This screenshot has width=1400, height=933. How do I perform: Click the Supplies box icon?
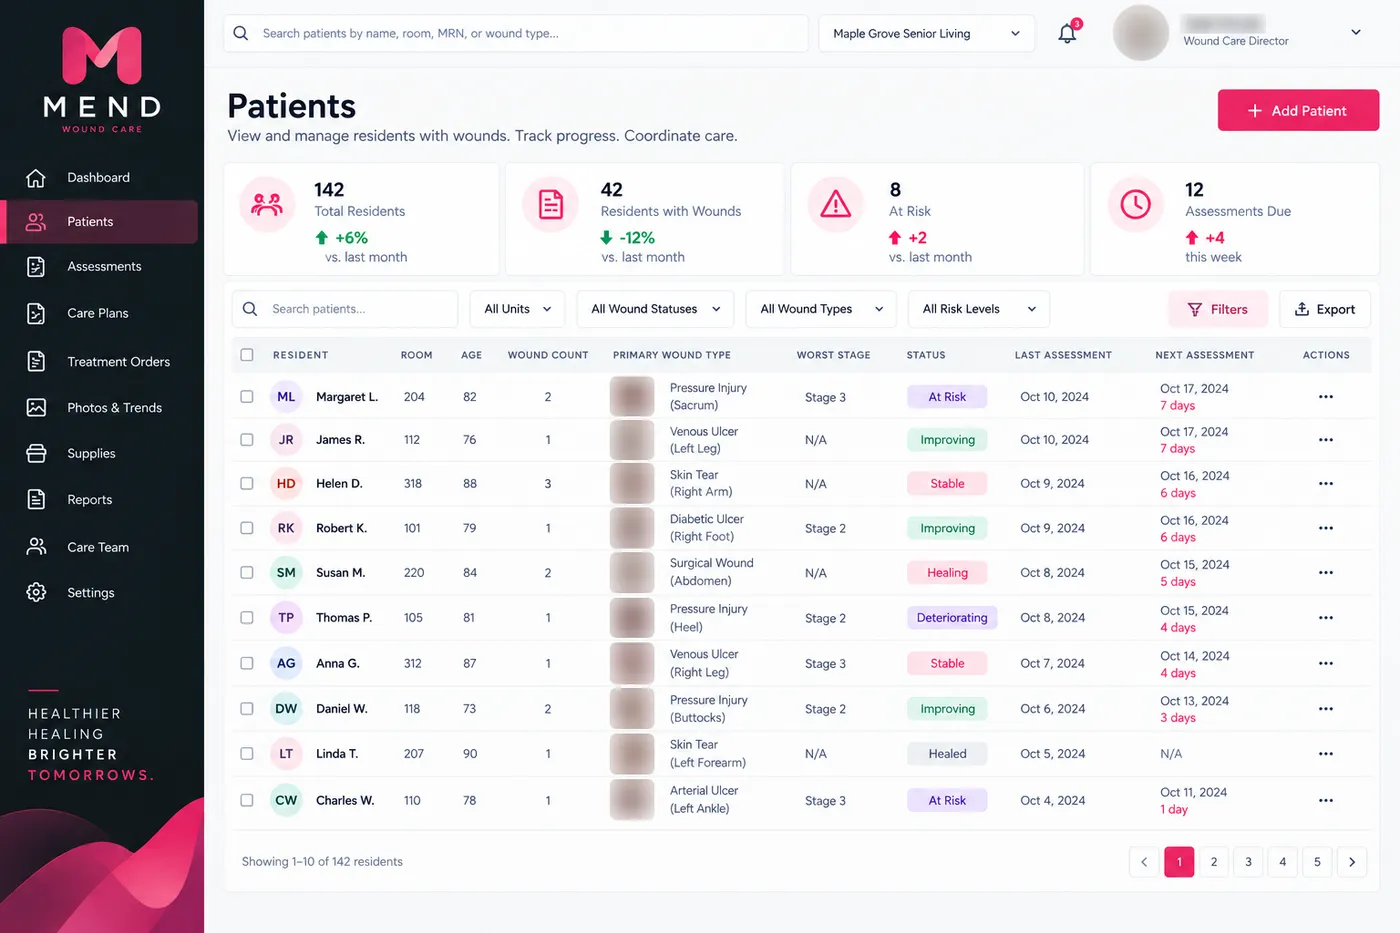[36, 453]
